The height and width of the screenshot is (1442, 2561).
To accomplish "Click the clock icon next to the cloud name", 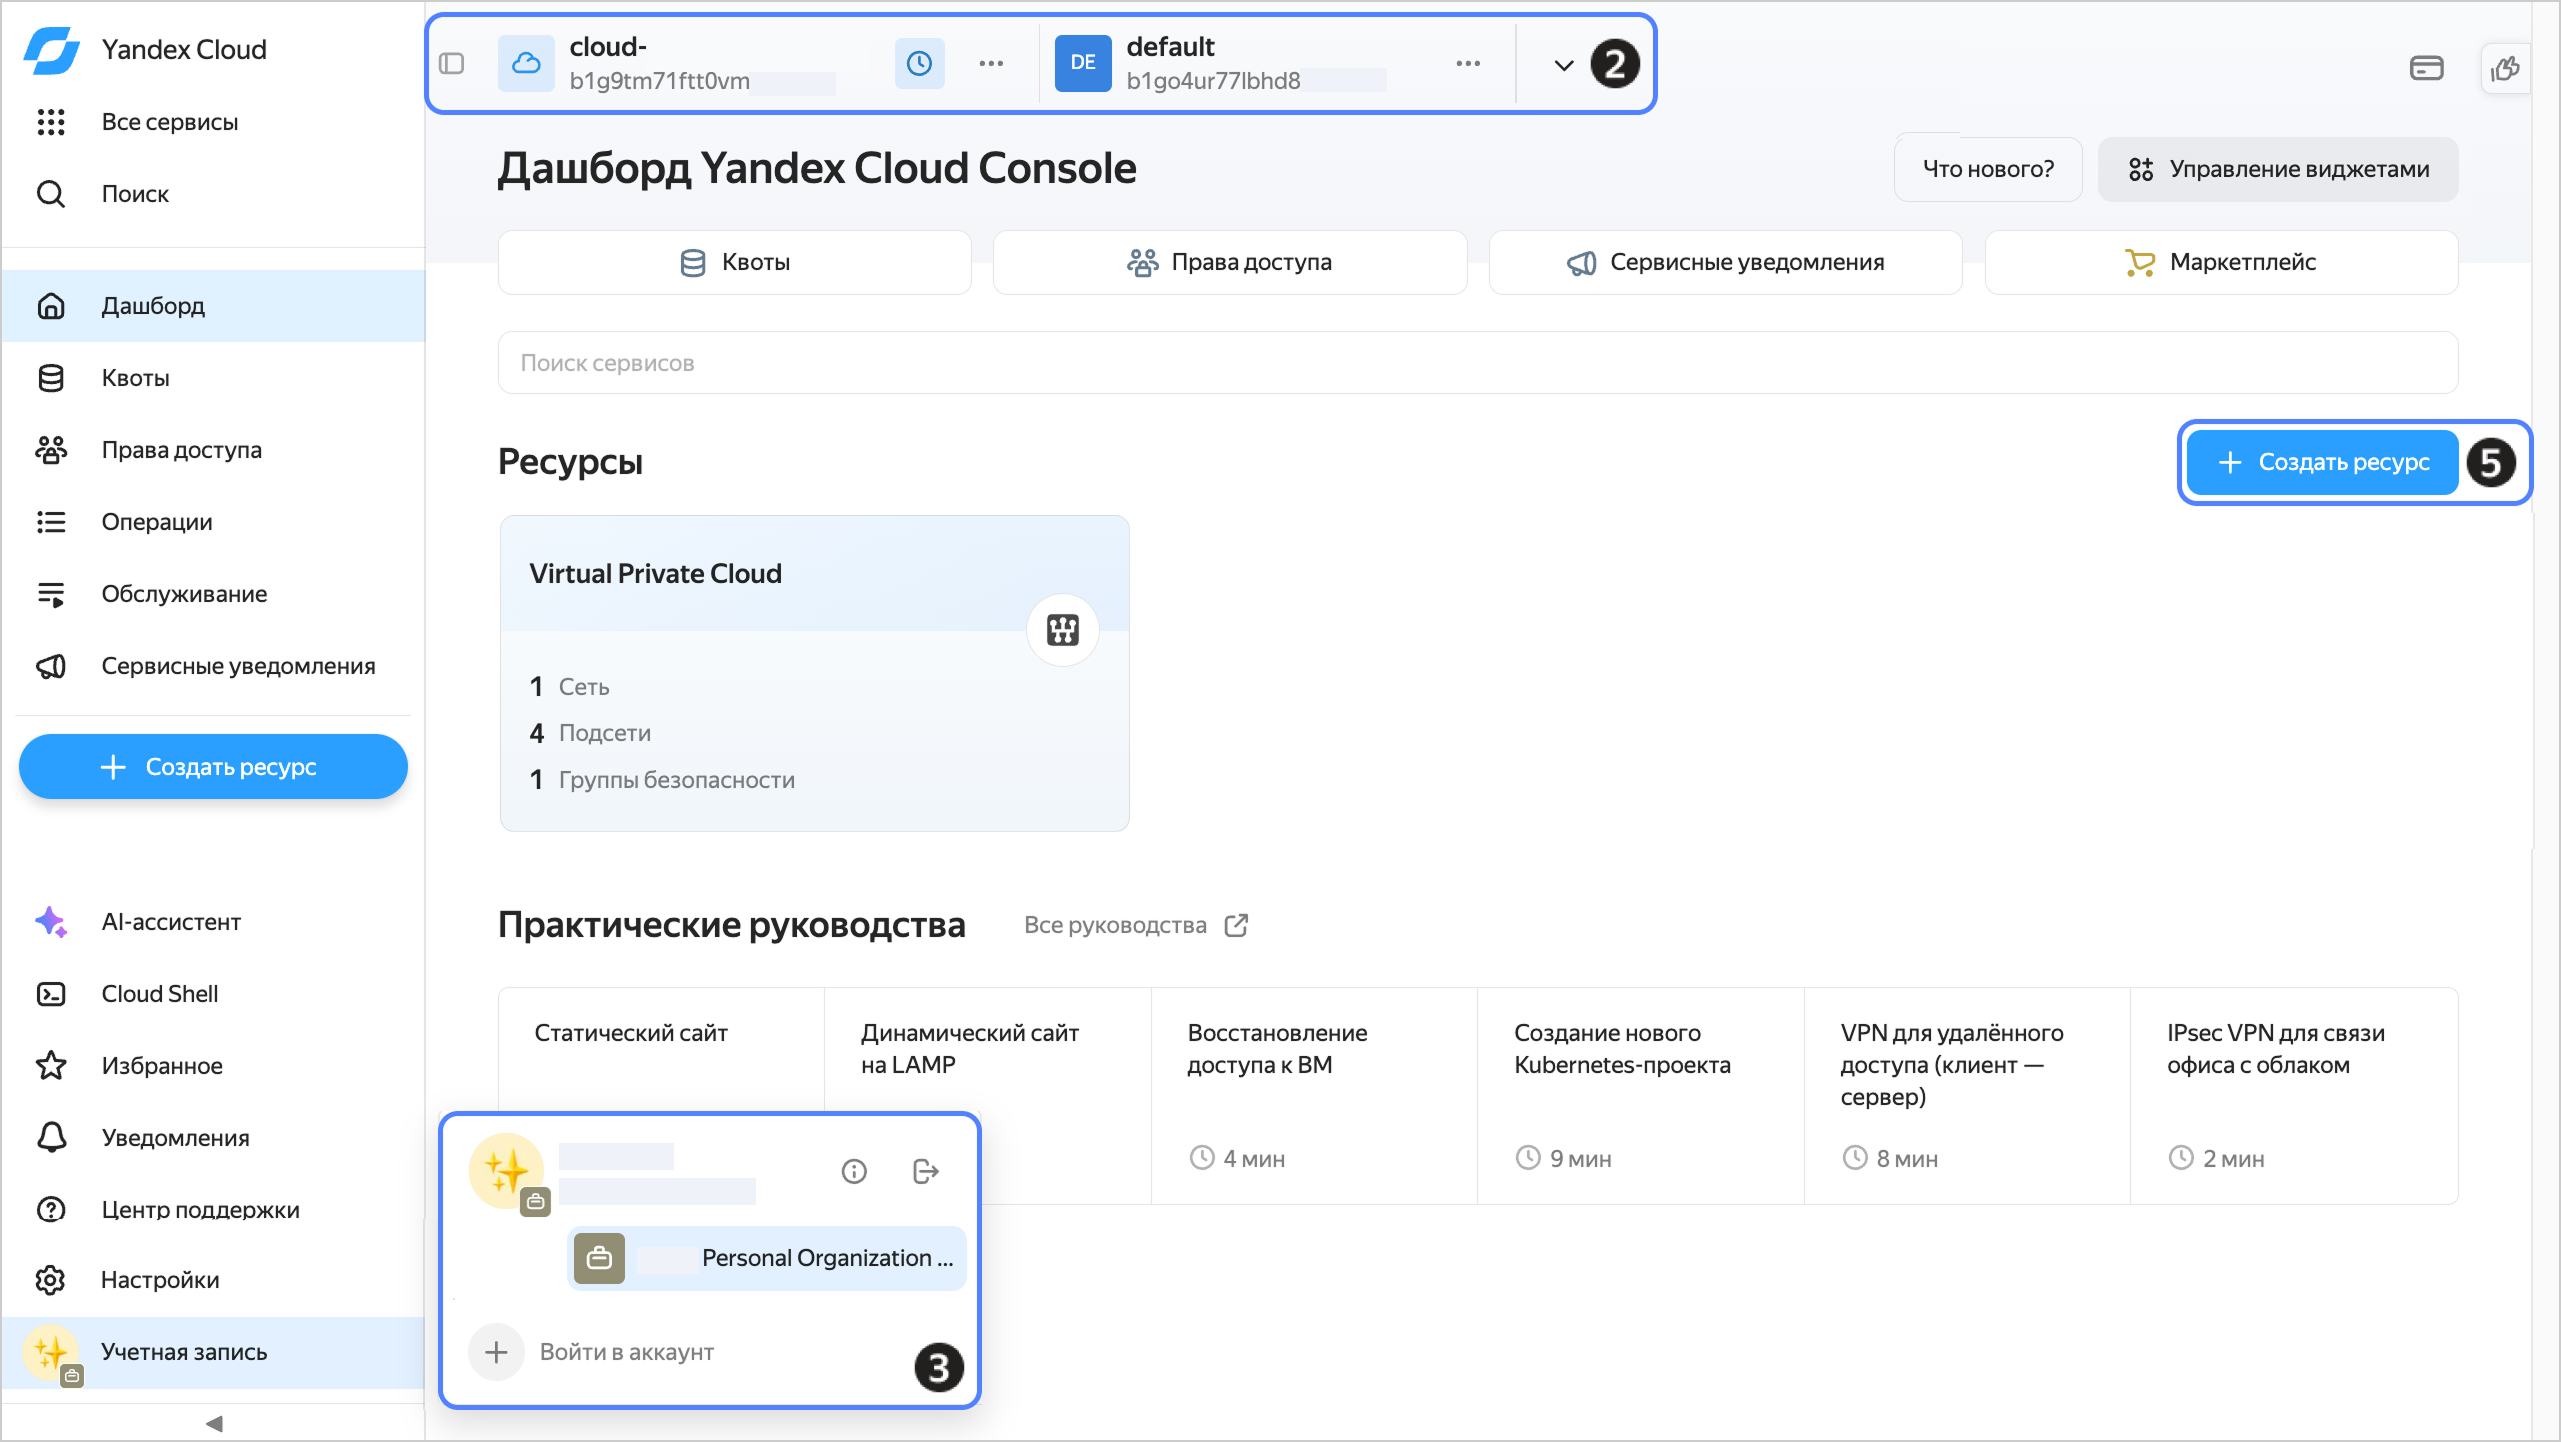I will coord(919,64).
